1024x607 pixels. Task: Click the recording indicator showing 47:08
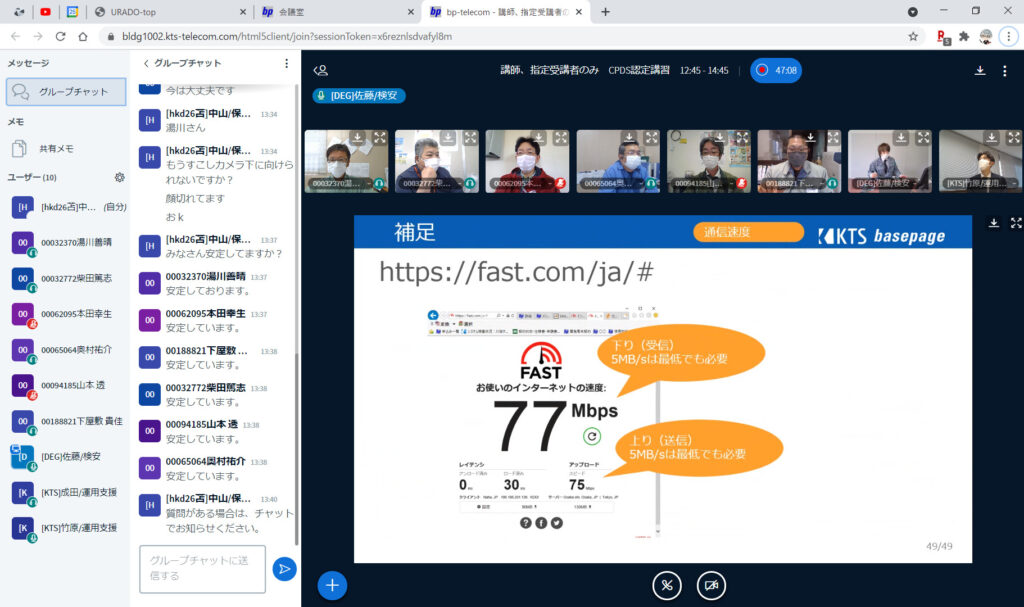tap(776, 71)
